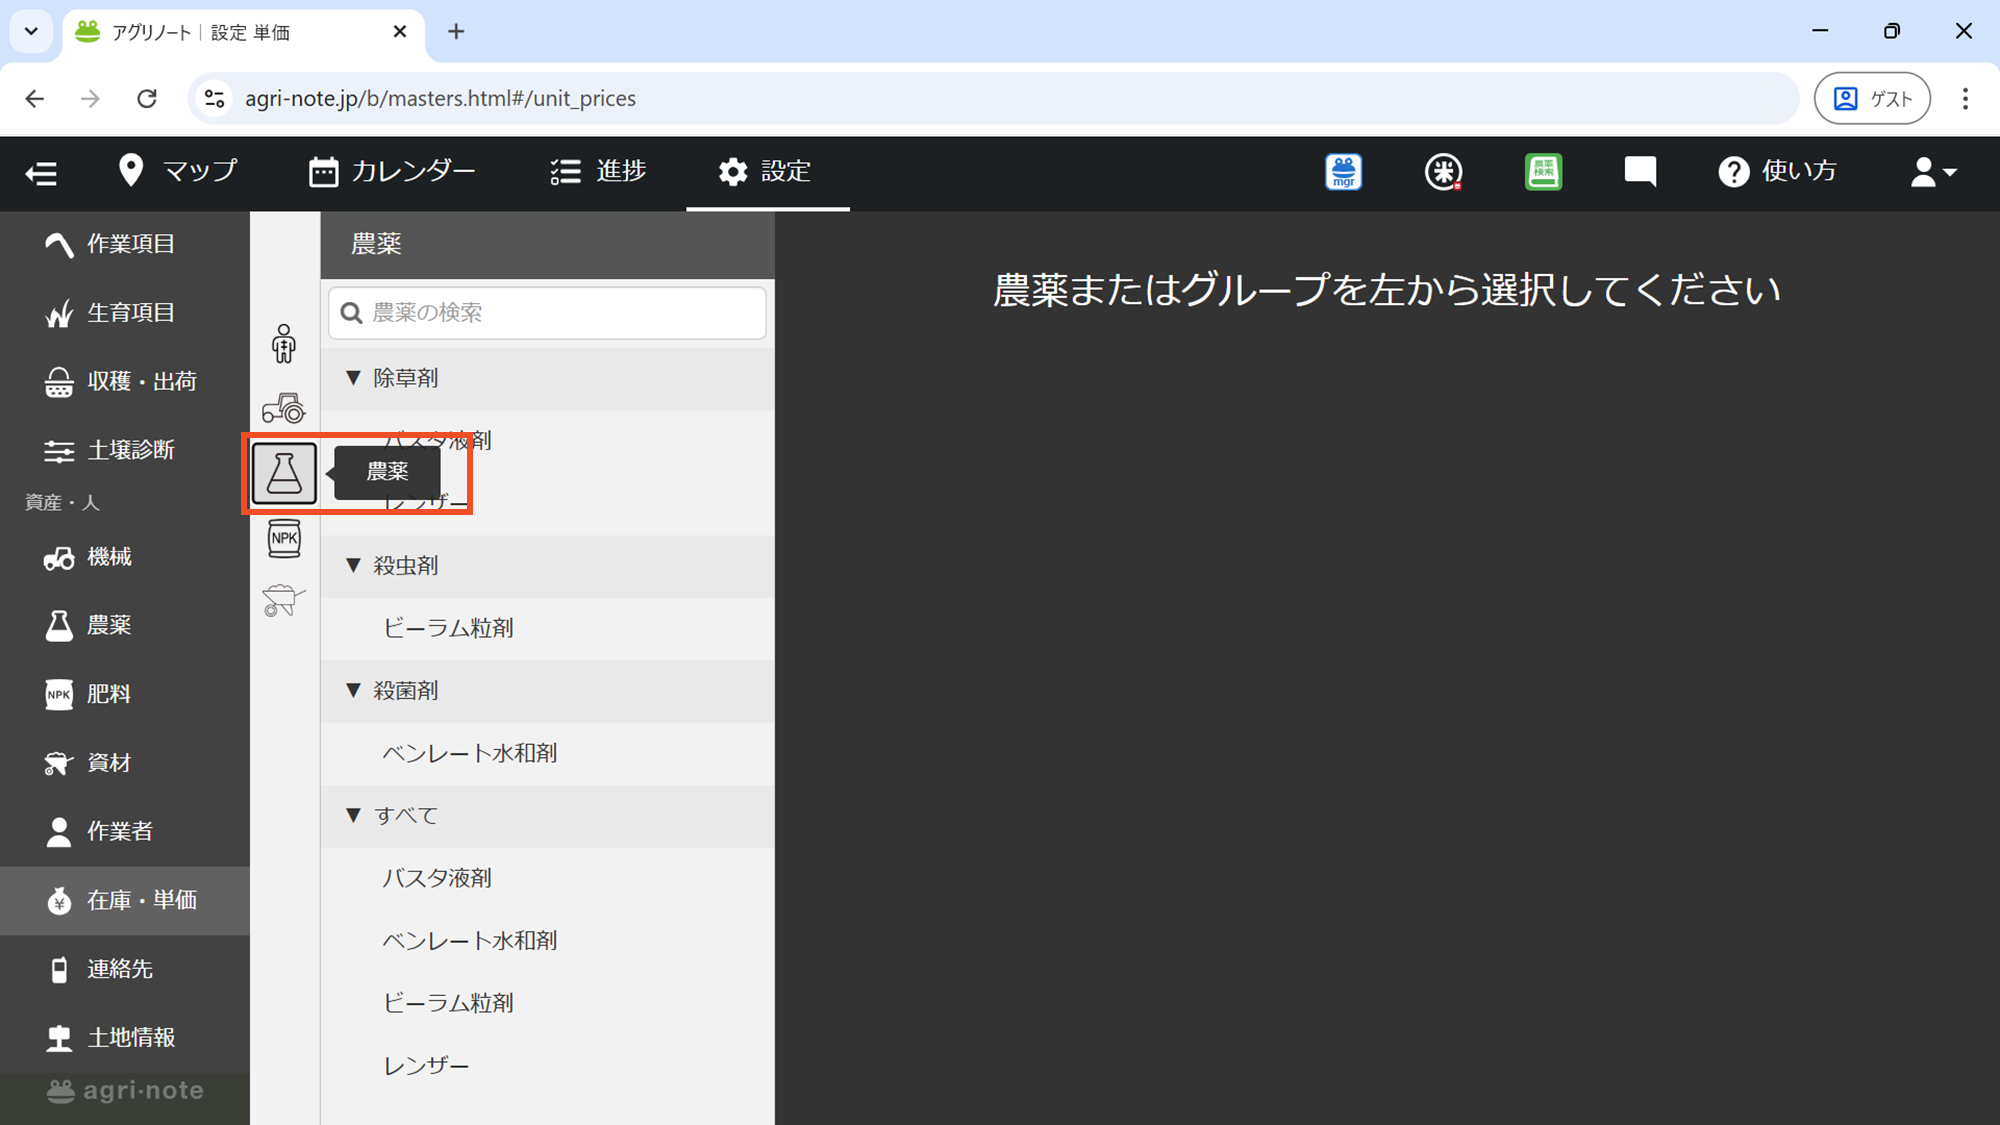Select 資材 in the sidebar
This screenshot has height=1125, width=2000.
pos(125,763)
